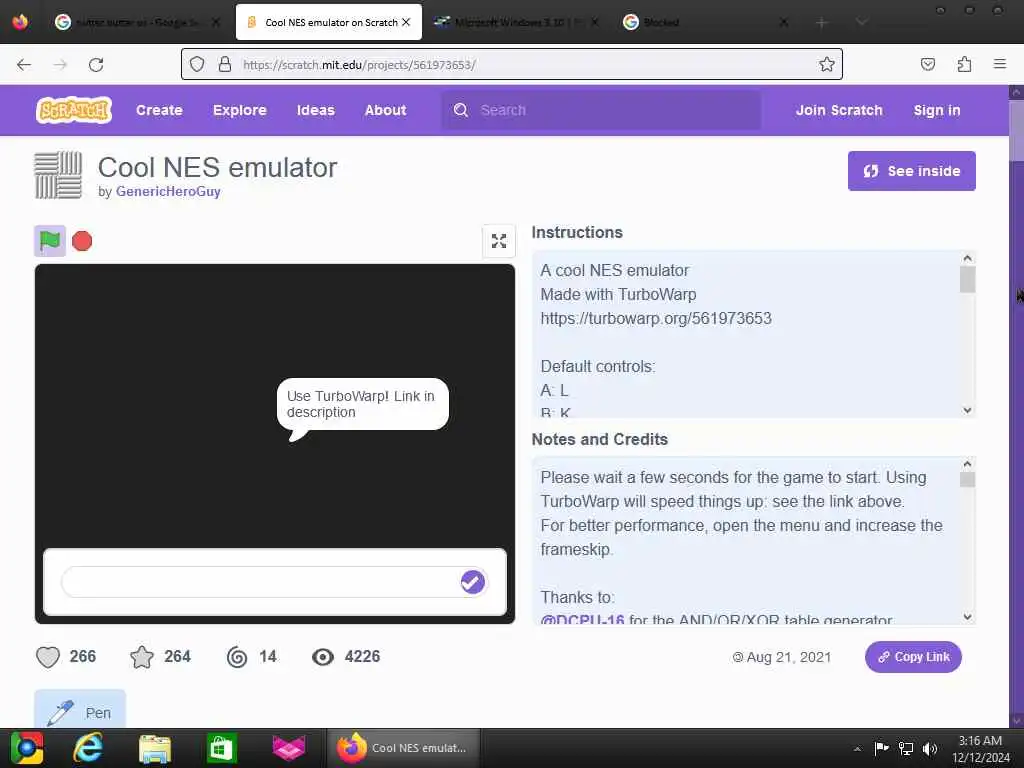Bookmark page with the star icon

tap(827, 64)
